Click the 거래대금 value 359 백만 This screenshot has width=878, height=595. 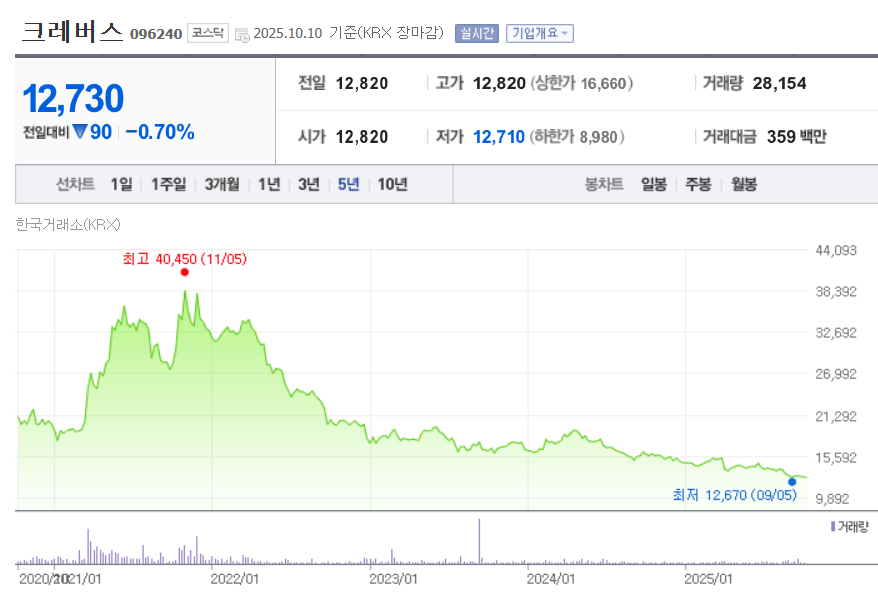[x=797, y=137]
